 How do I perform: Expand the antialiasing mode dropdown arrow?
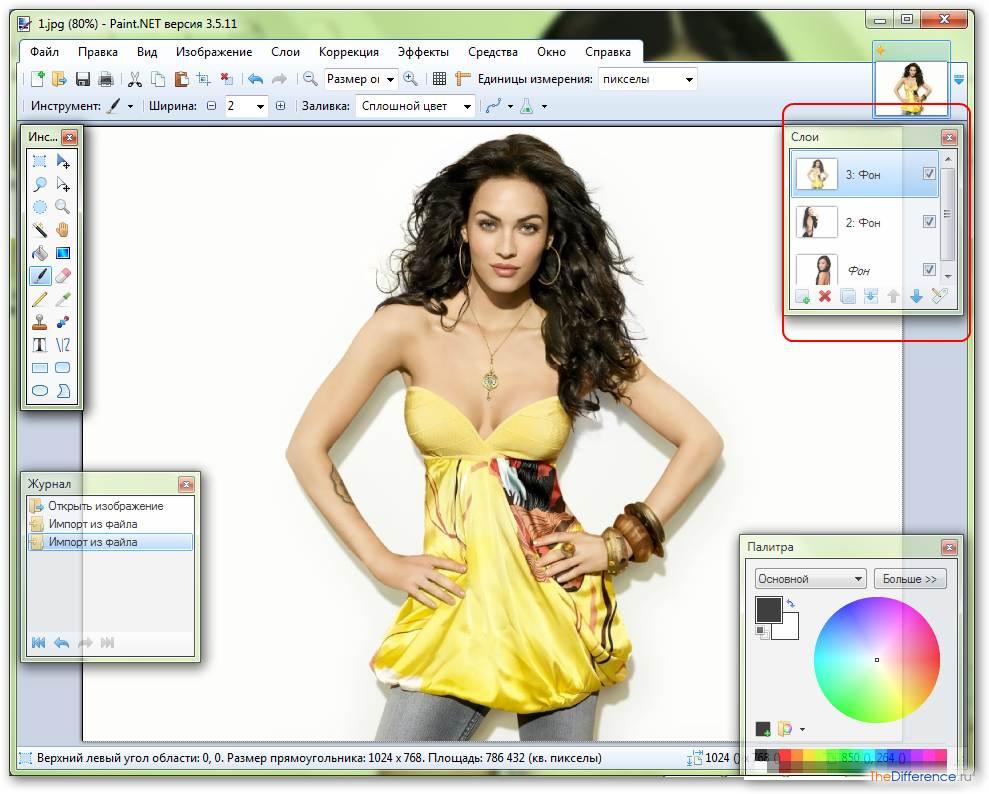(510, 107)
